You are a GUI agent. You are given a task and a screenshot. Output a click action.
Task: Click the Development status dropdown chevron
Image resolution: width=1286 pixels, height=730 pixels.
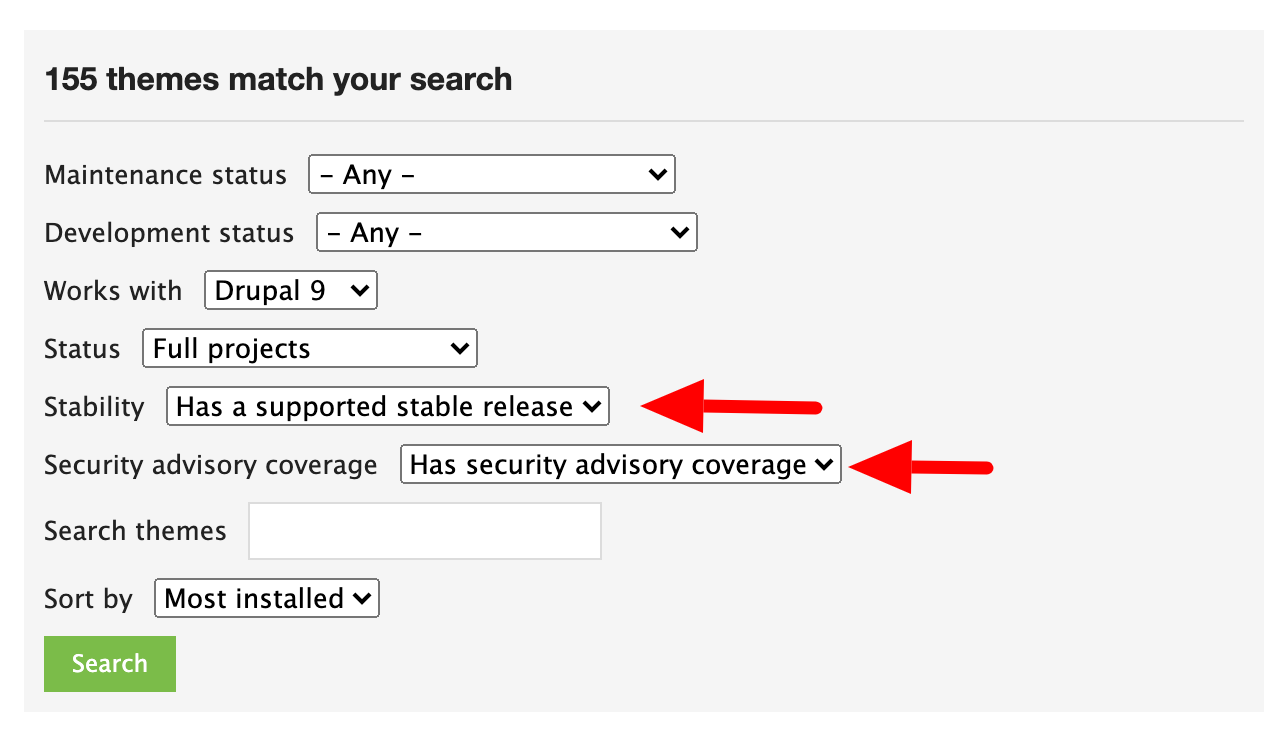tap(681, 232)
